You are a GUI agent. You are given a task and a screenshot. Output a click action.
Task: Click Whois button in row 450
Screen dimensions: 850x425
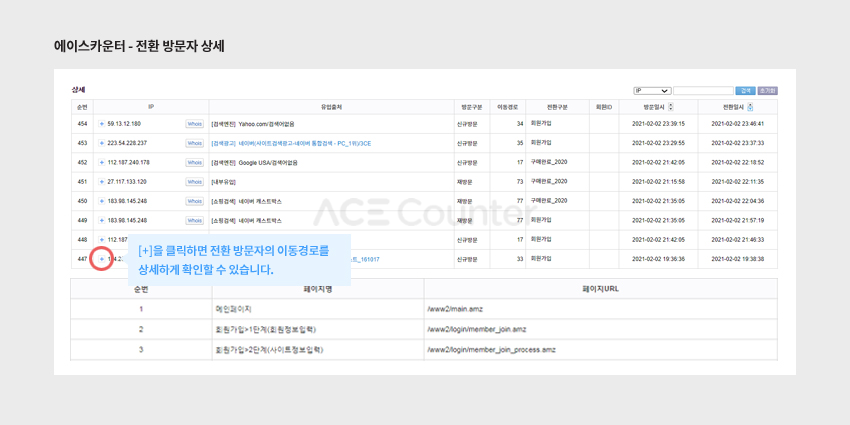194,201
